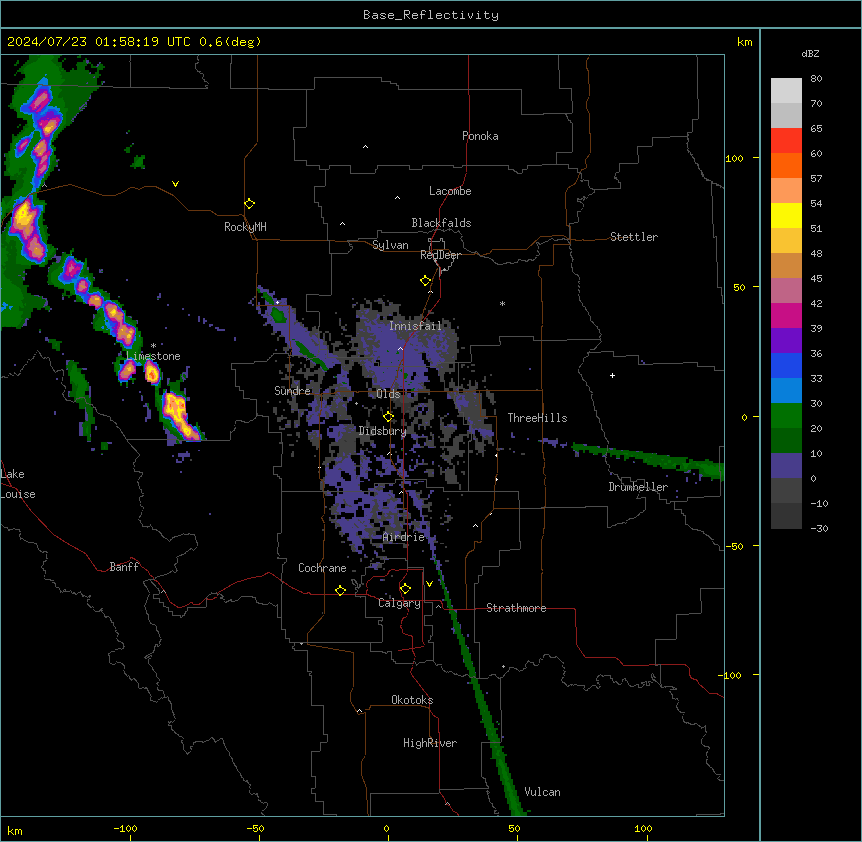The image size is (862, 842).
Task: Click the Stettler label
Action: click(x=634, y=237)
